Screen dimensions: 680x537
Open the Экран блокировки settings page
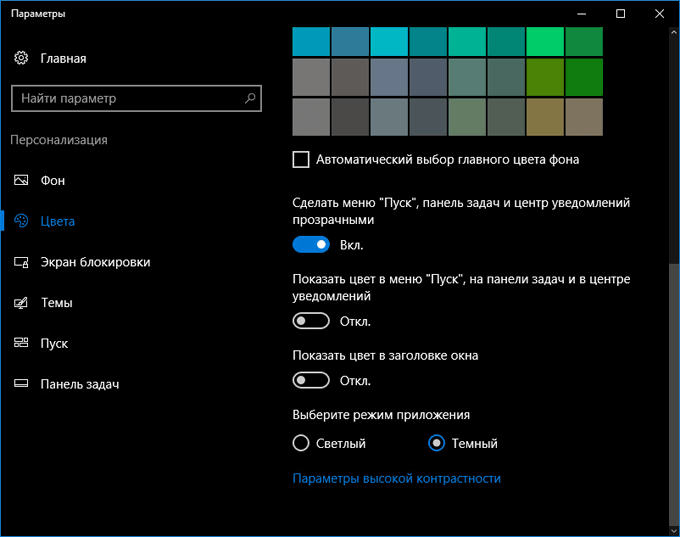[x=95, y=262]
